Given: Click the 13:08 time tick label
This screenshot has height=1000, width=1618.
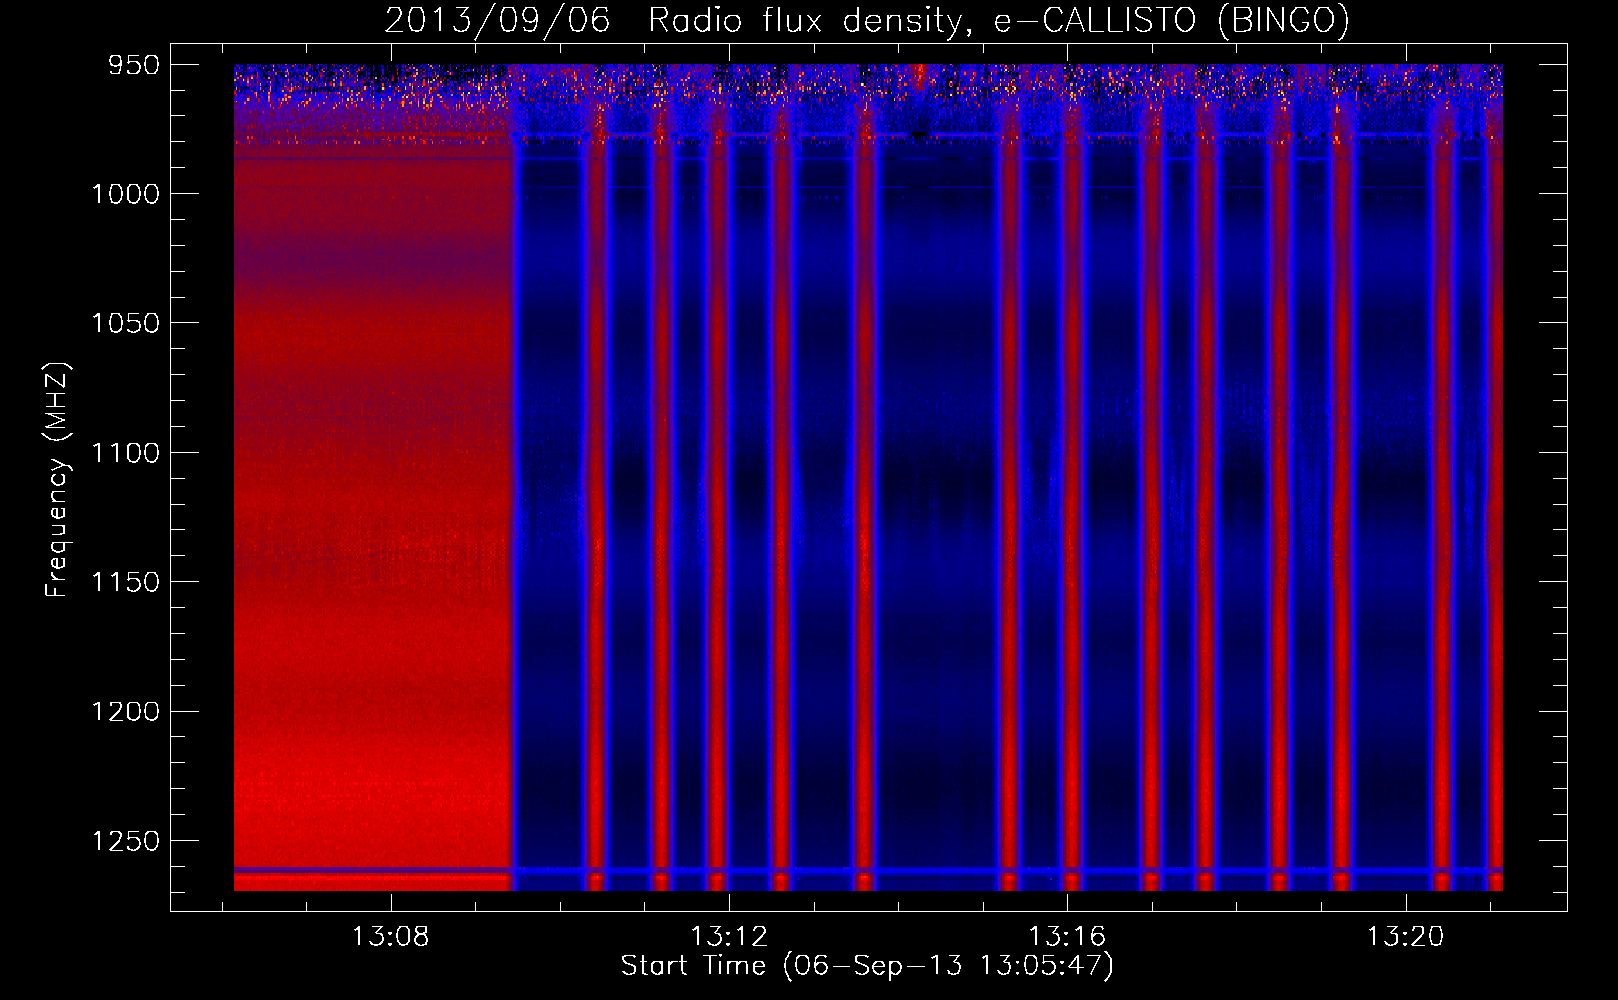Looking at the screenshot, I should [390, 937].
